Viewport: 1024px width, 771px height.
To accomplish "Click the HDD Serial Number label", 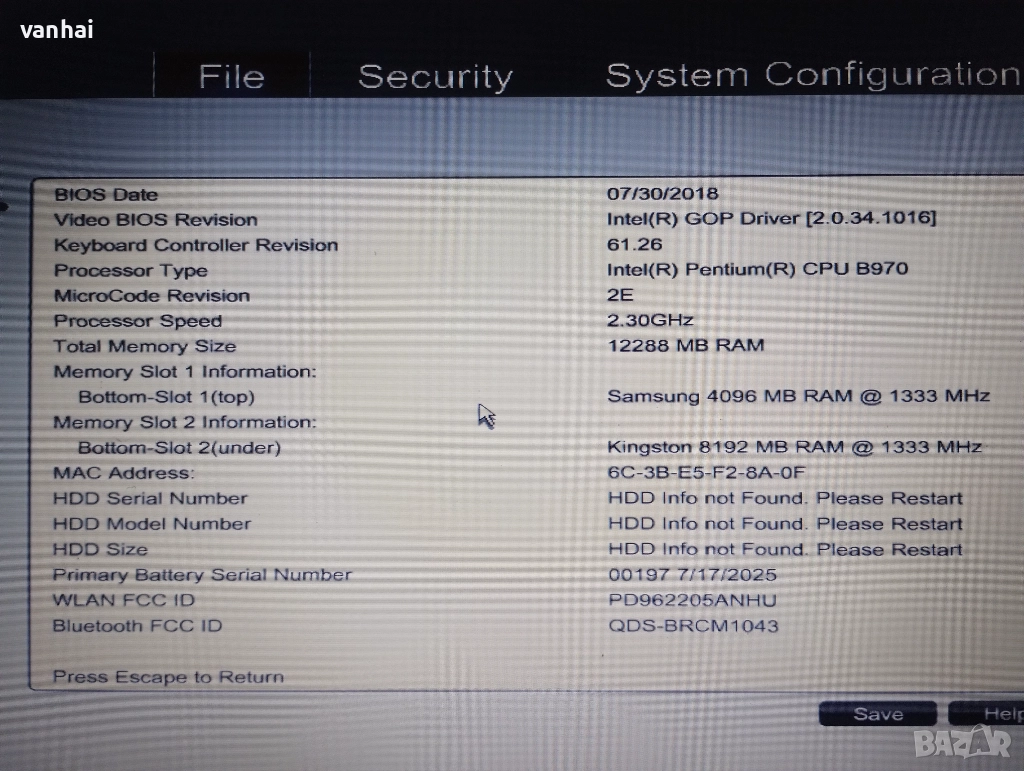I will point(150,498).
